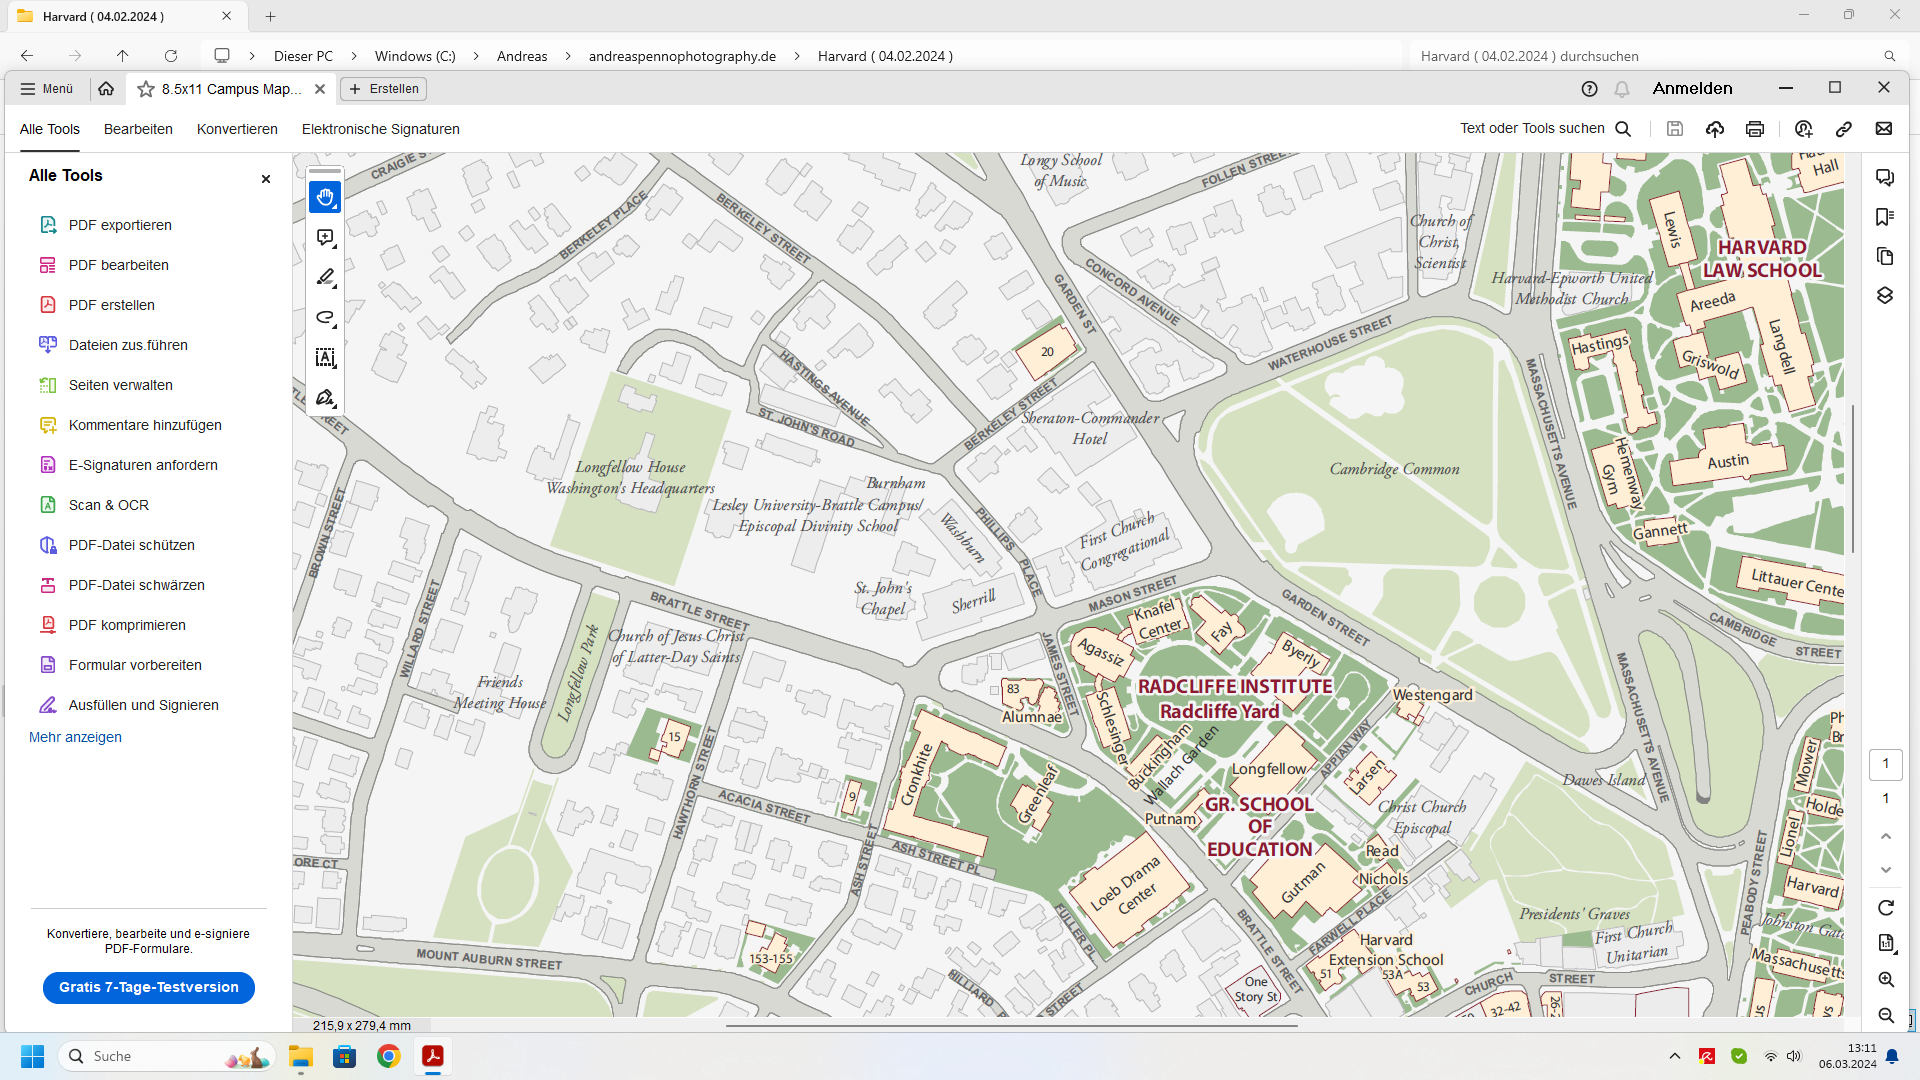1920x1080 pixels.
Task: Open the AI assistant icon
Action: point(1804,129)
